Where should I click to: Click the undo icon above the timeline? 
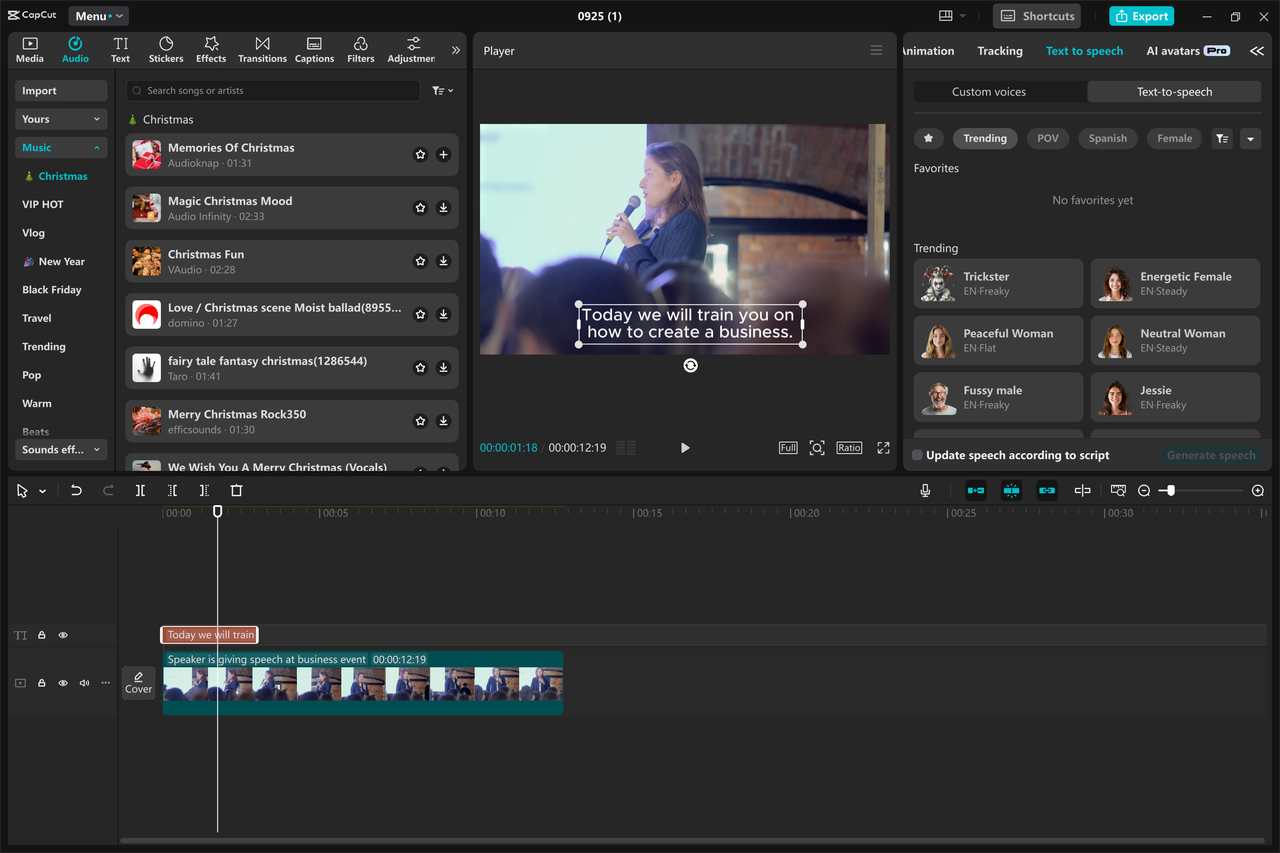pyautogui.click(x=76, y=490)
